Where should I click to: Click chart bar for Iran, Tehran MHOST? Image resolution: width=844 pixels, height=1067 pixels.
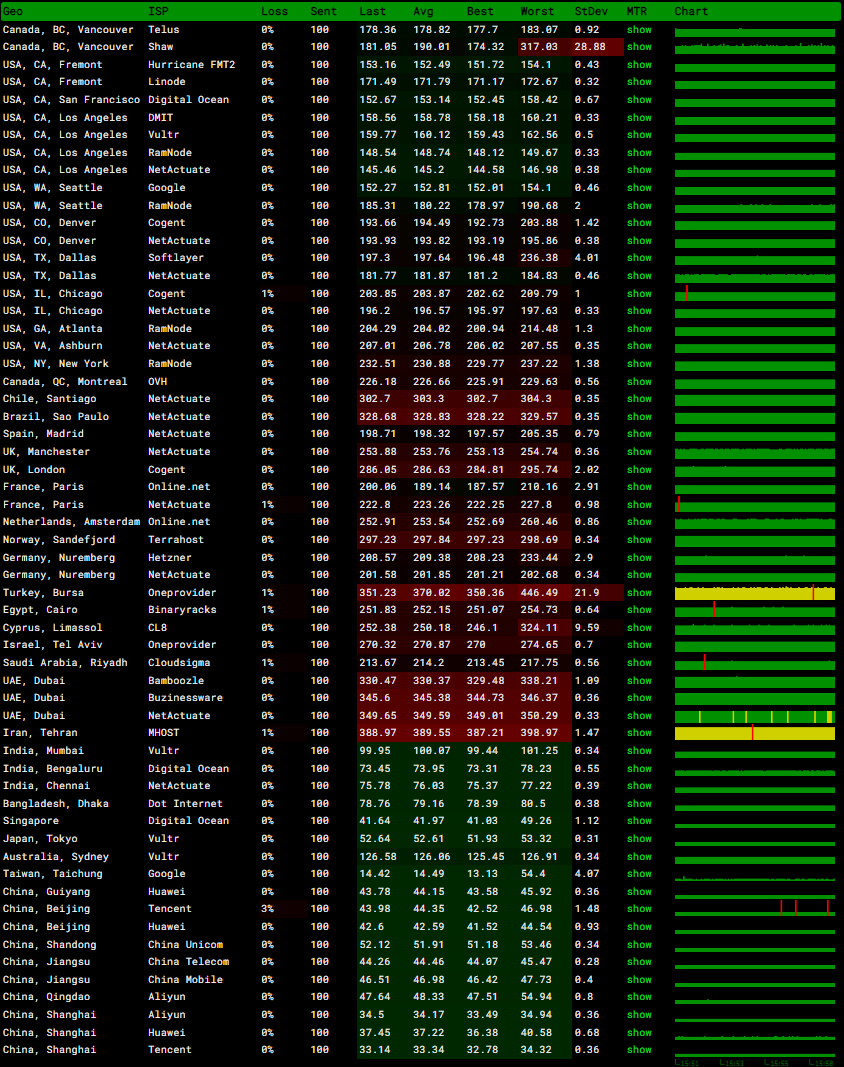(x=754, y=733)
